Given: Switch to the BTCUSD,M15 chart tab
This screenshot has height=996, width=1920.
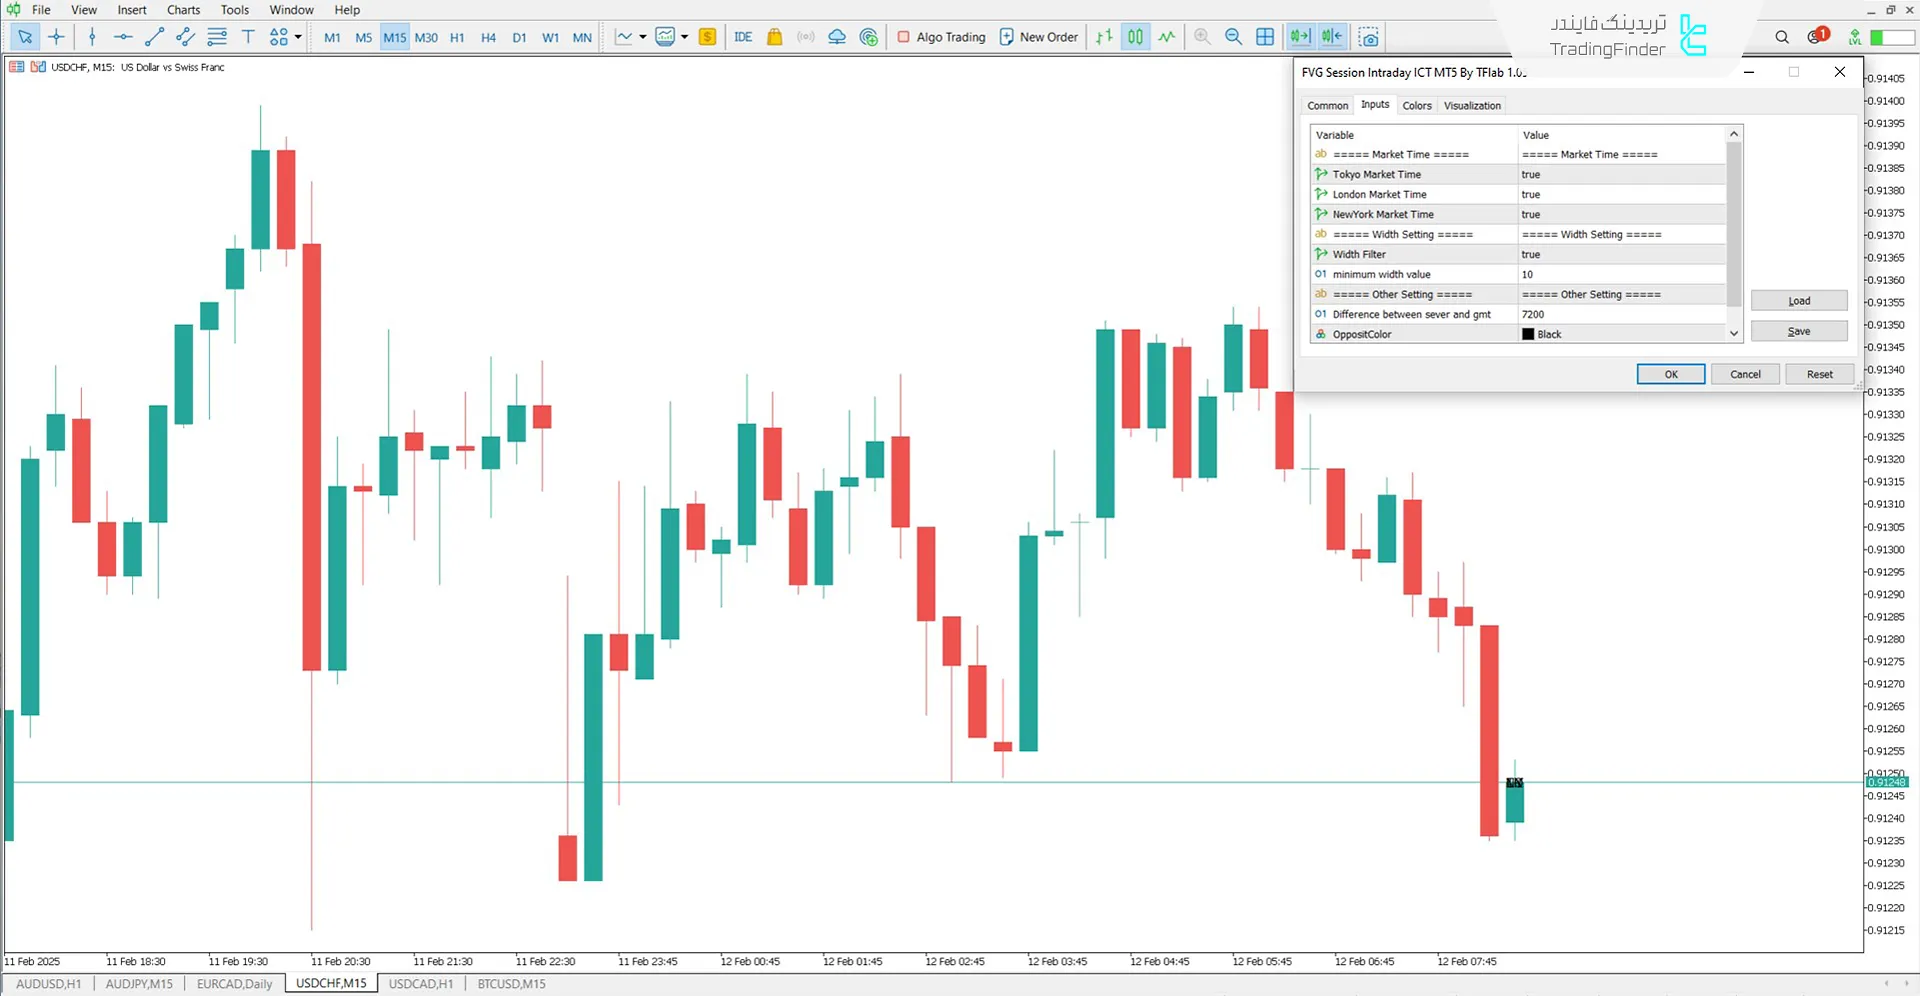Looking at the screenshot, I should 510,984.
